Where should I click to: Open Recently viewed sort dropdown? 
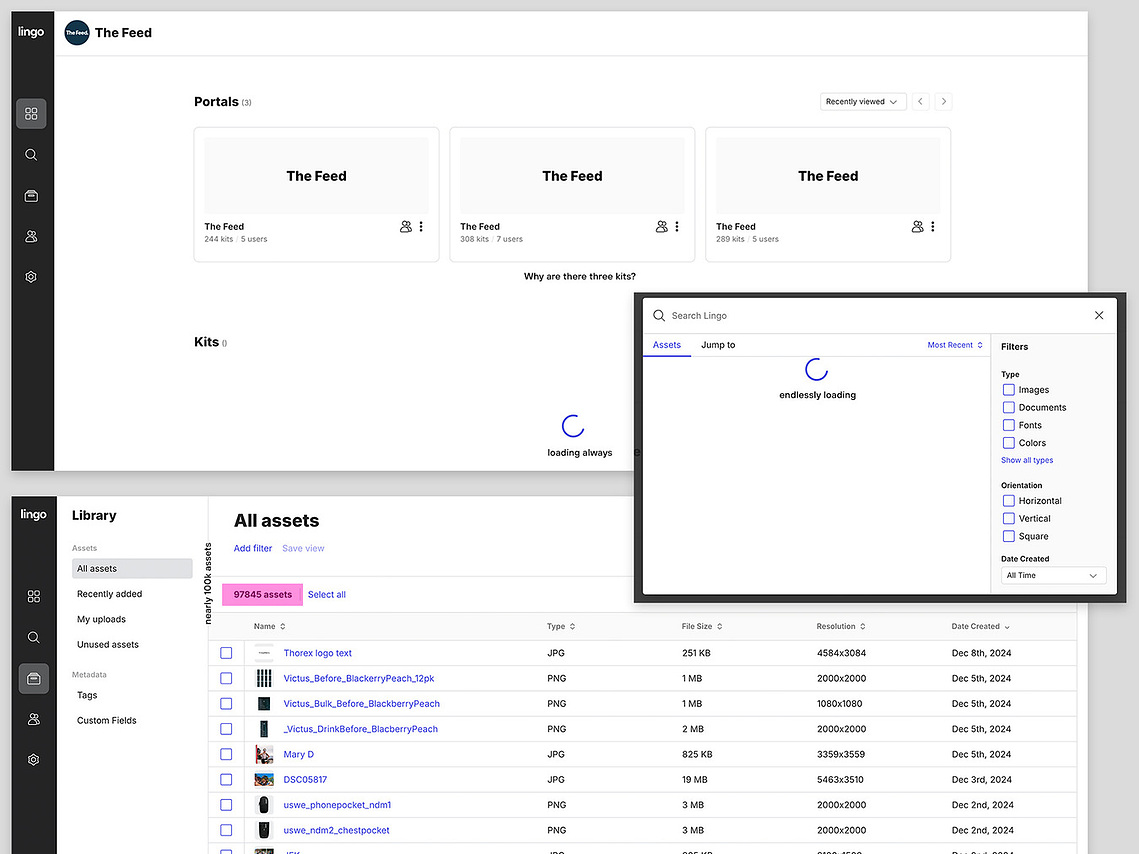[x=863, y=102]
